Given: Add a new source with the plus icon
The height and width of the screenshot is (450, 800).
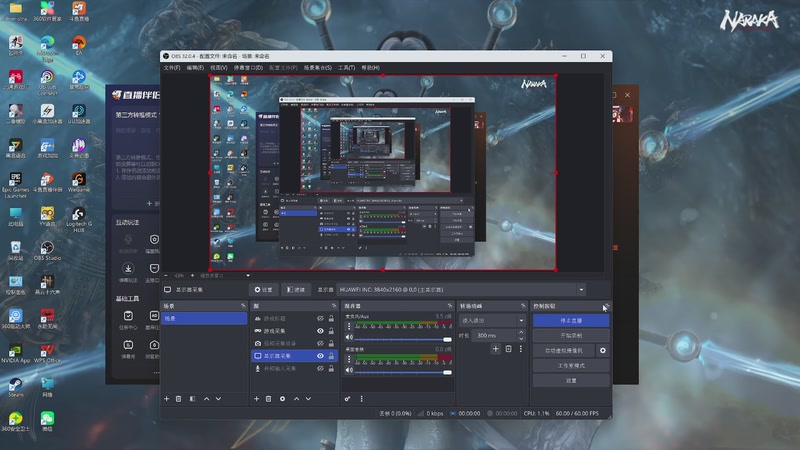Looking at the screenshot, I should [257, 398].
